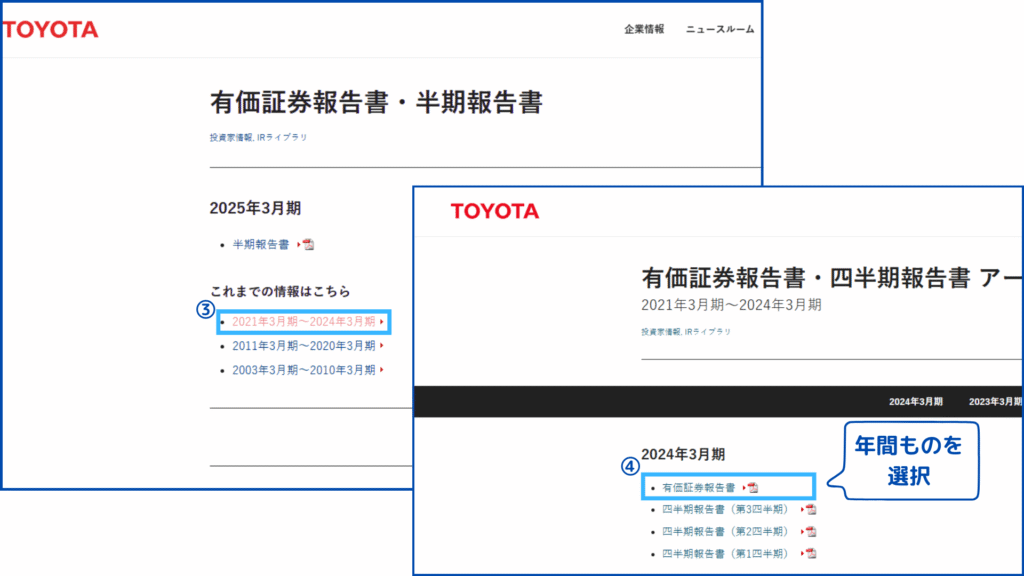Click PDF icon beside 半期報告書
This screenshot has width=1024, height=576.
point(308,244)
